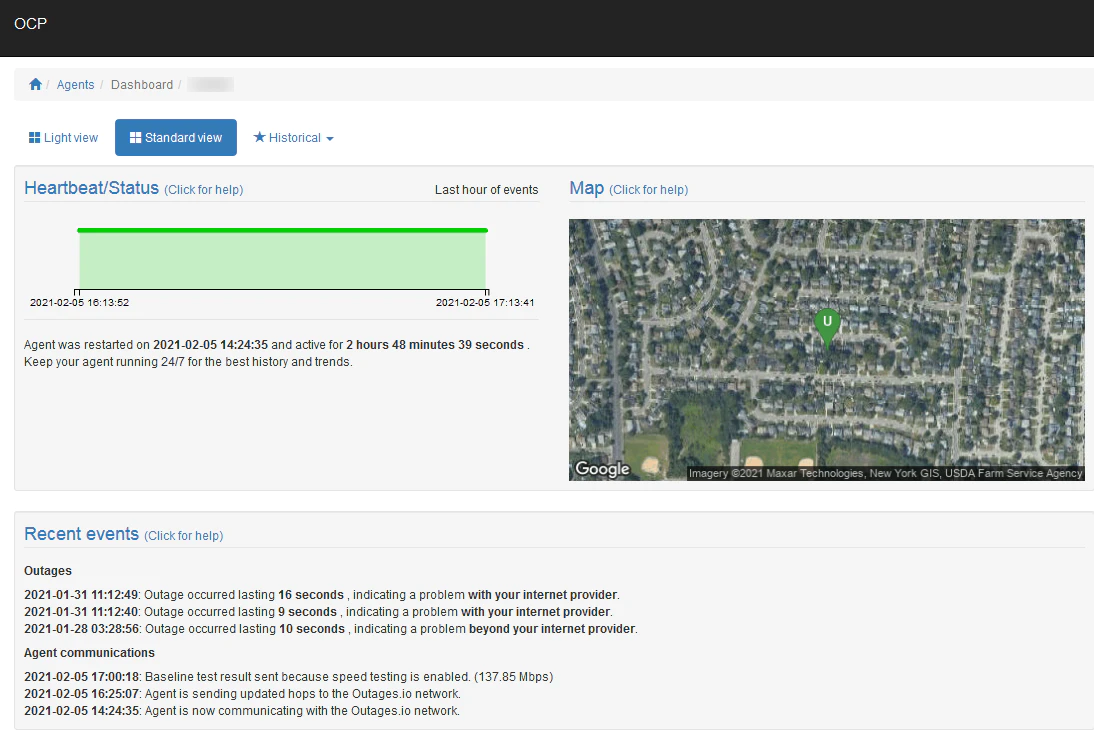Open help for the Map panel
Screen dimensions: 1094x735
pos(649,190)
